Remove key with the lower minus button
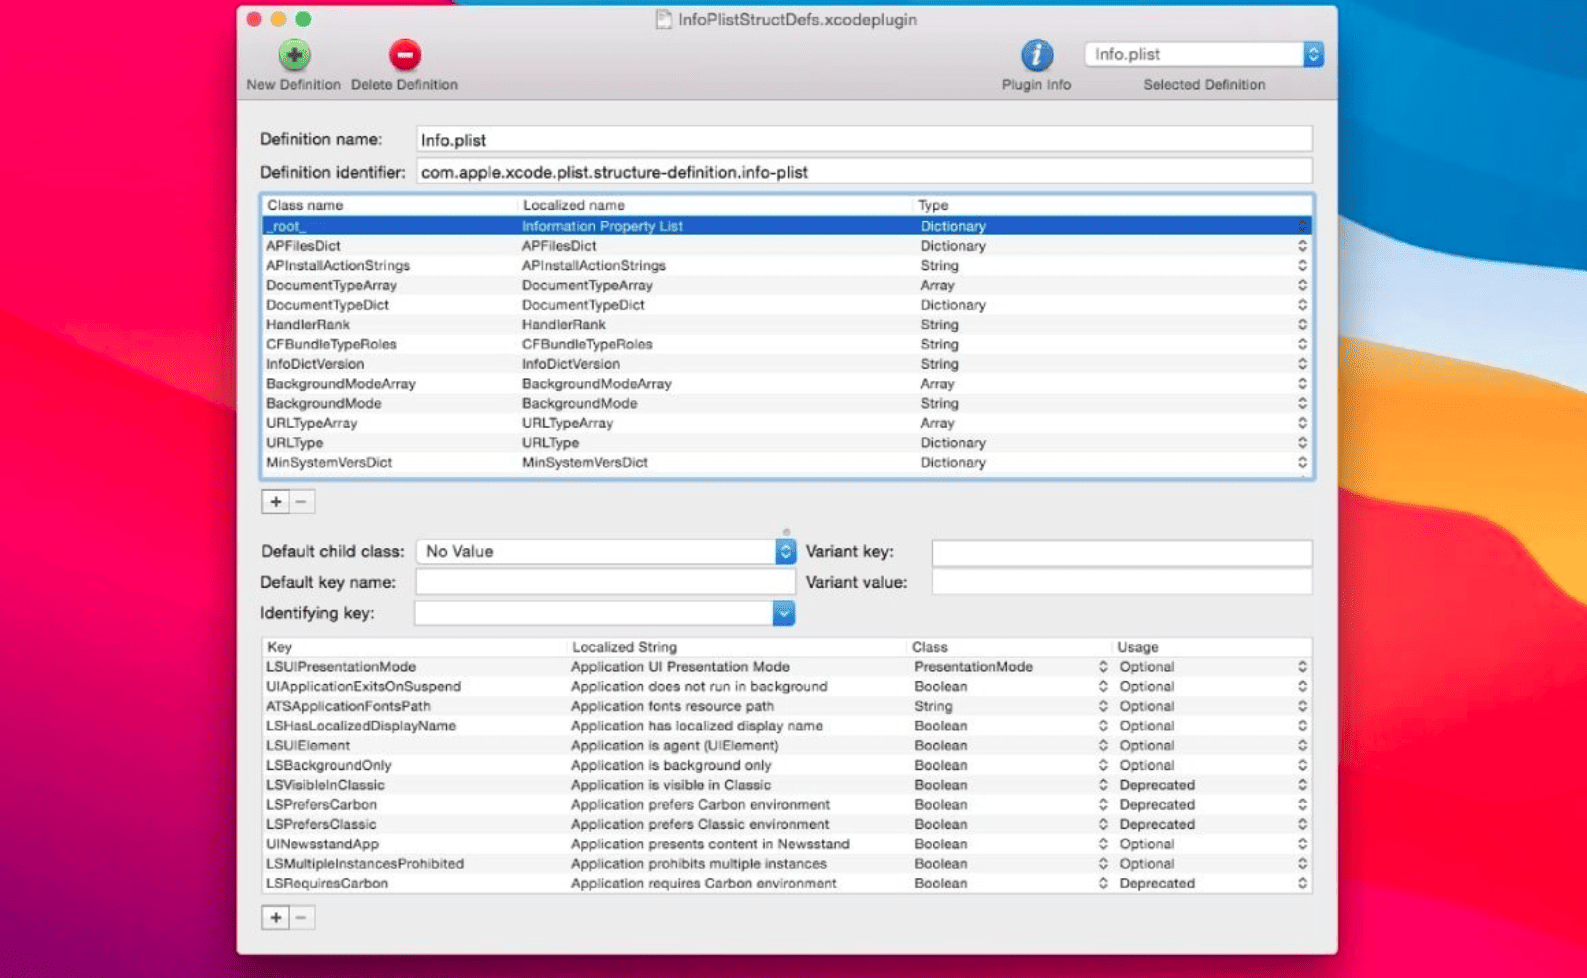Image resolution: width=1587 pixels, height=978 pixels. click(x=302, y=917)
